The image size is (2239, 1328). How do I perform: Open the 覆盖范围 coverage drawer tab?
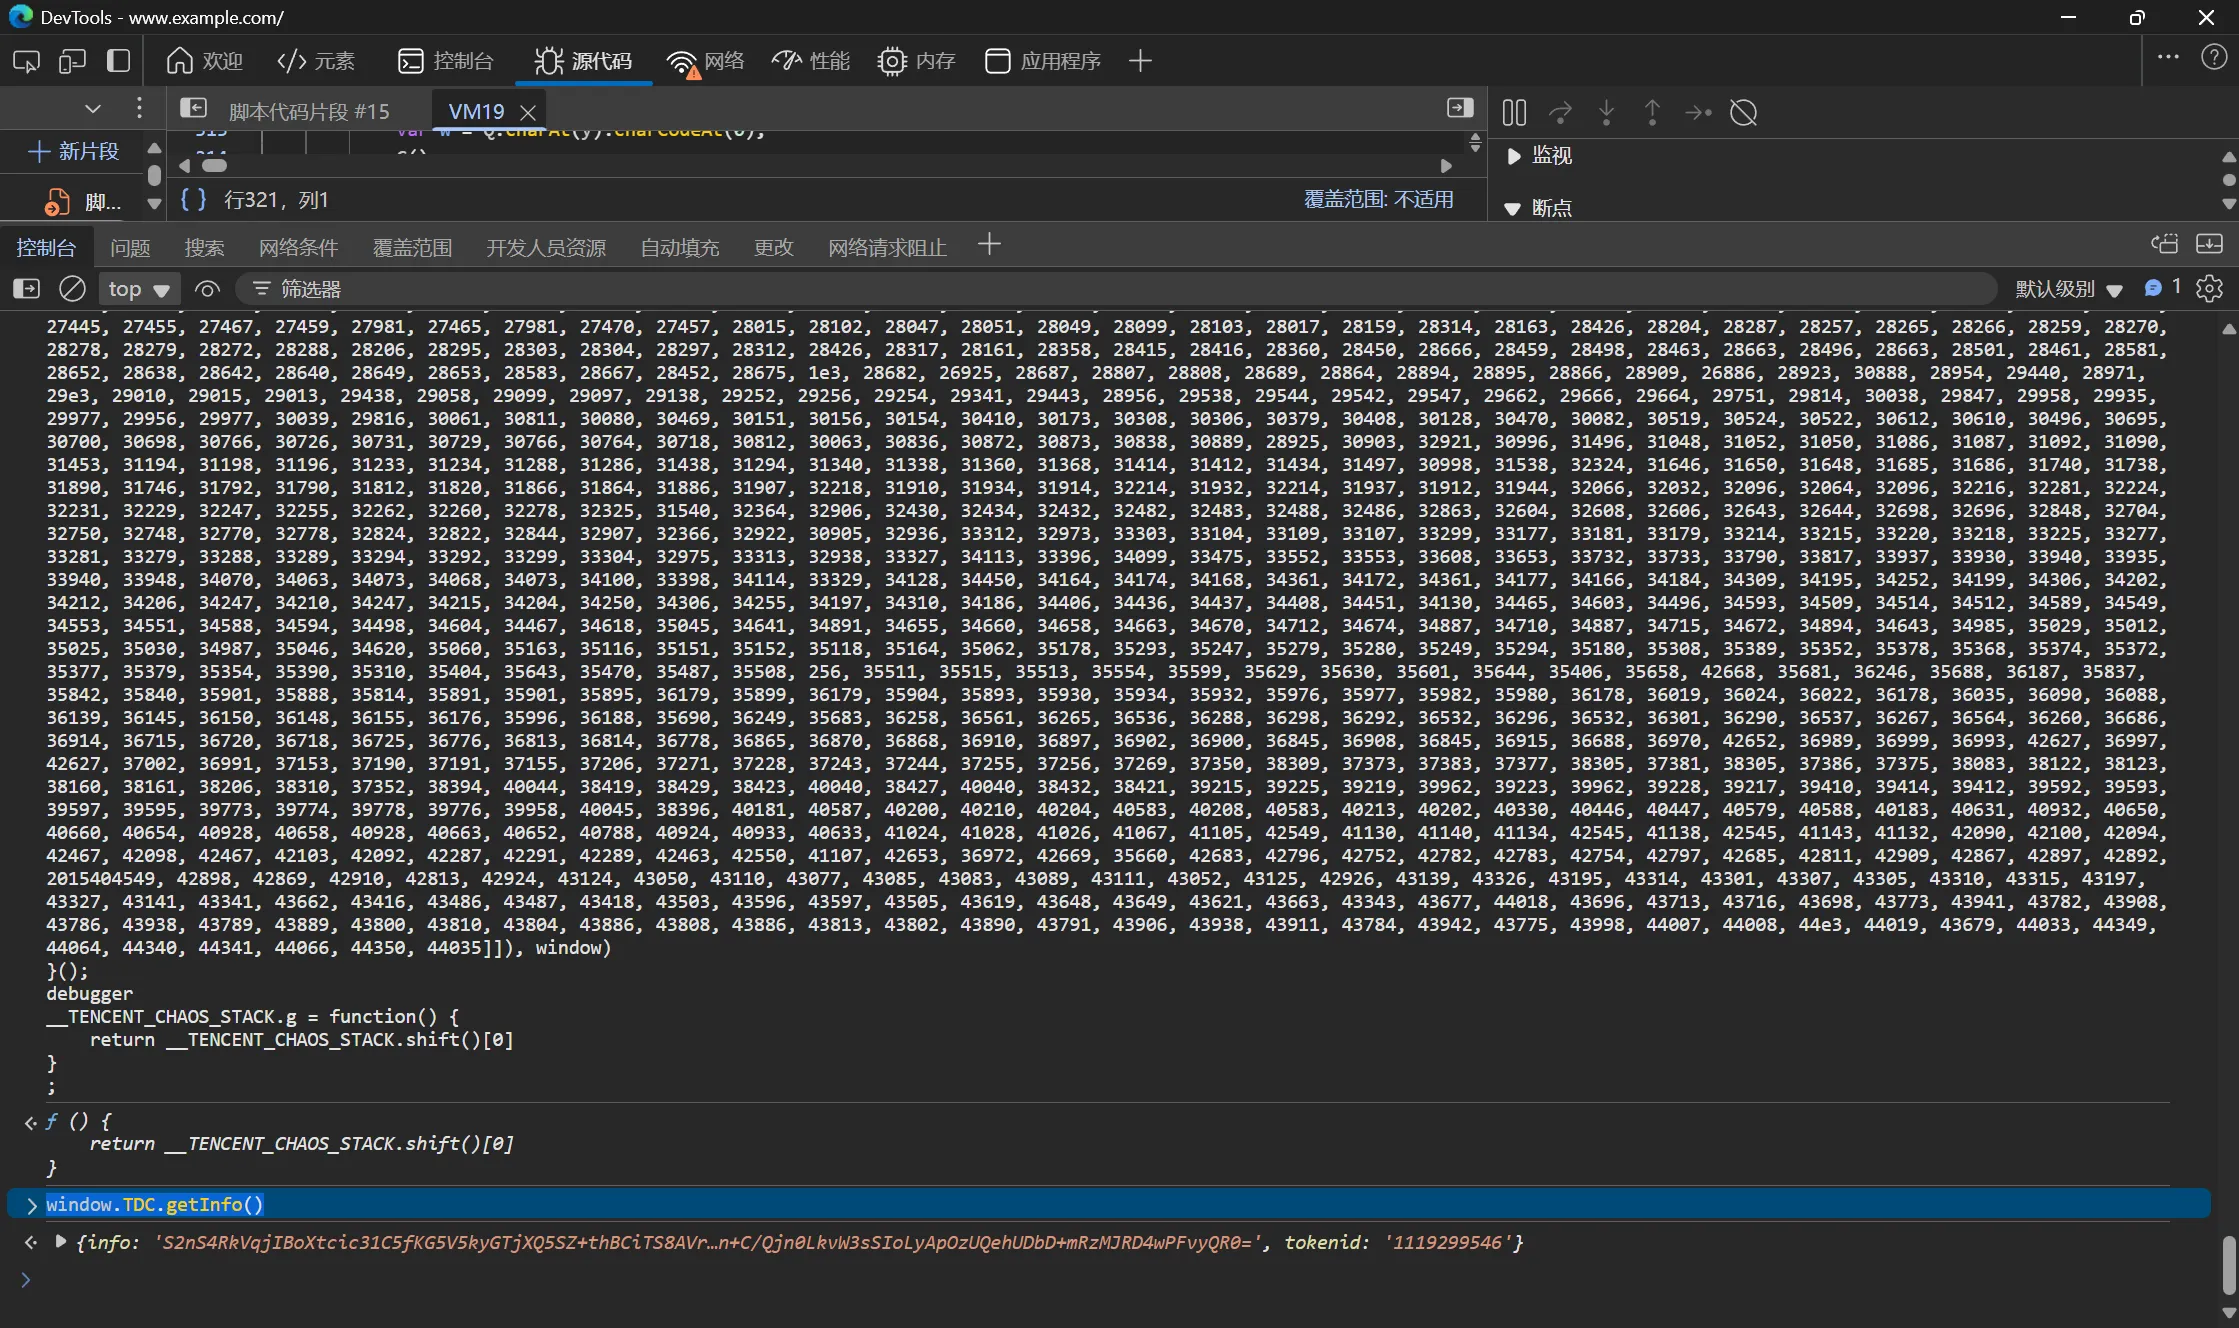click(x=412, y=247)
